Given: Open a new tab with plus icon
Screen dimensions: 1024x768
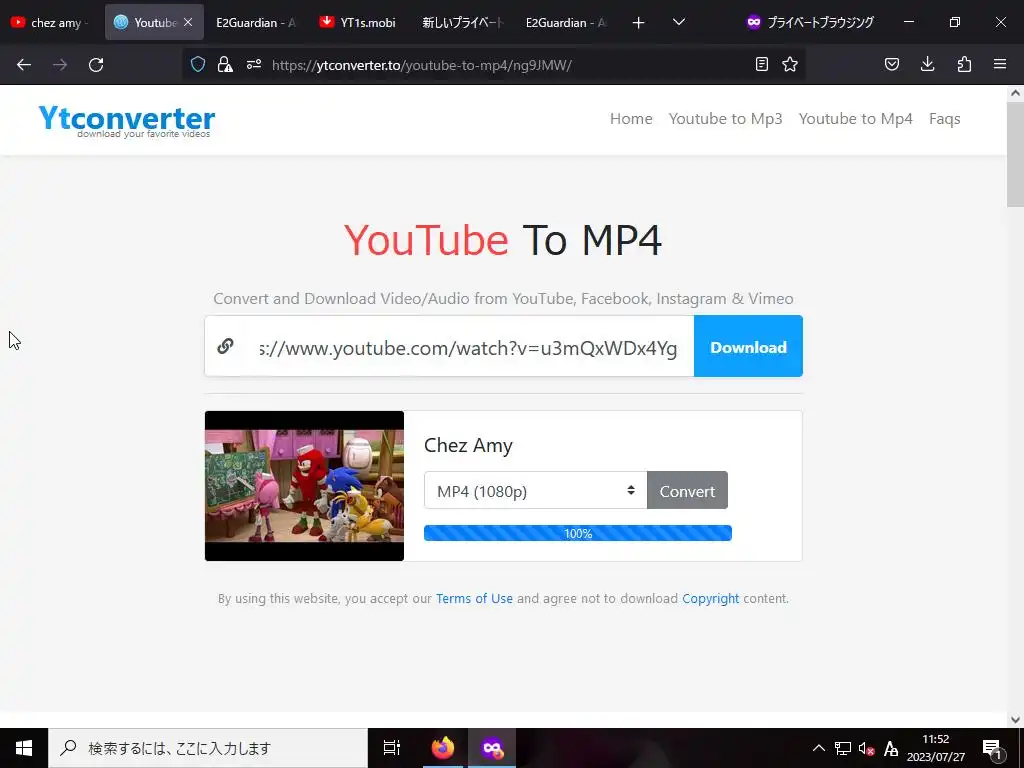Looking at the screenshot, I should 639,23.
